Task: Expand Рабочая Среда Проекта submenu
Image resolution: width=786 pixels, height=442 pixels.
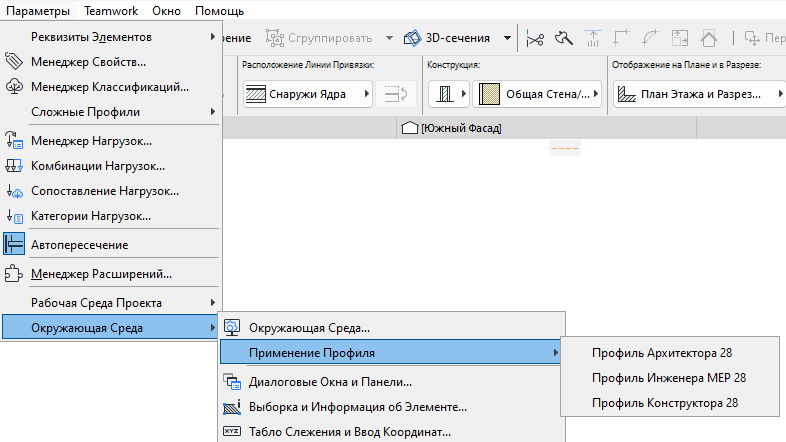Action: click(111, 303)
